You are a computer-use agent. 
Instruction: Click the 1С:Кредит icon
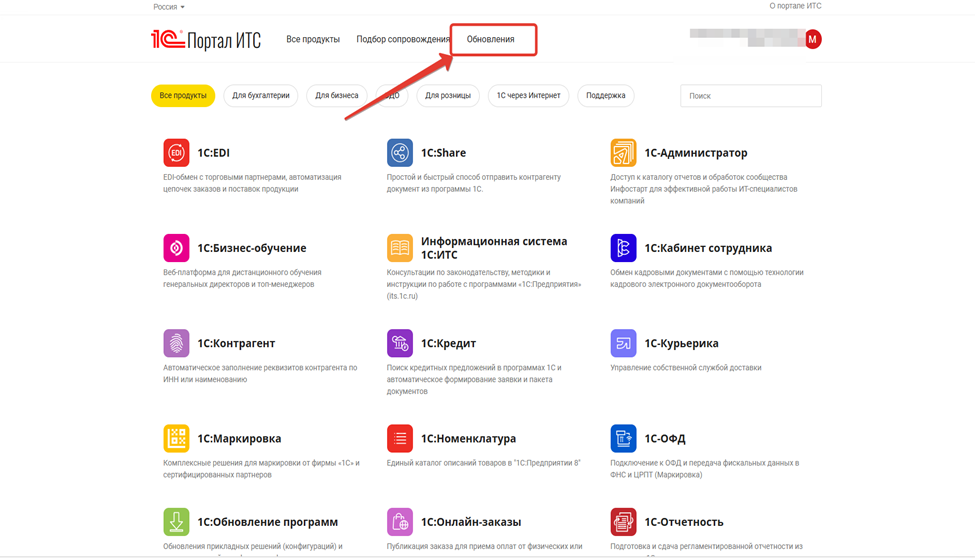[400, 343]
